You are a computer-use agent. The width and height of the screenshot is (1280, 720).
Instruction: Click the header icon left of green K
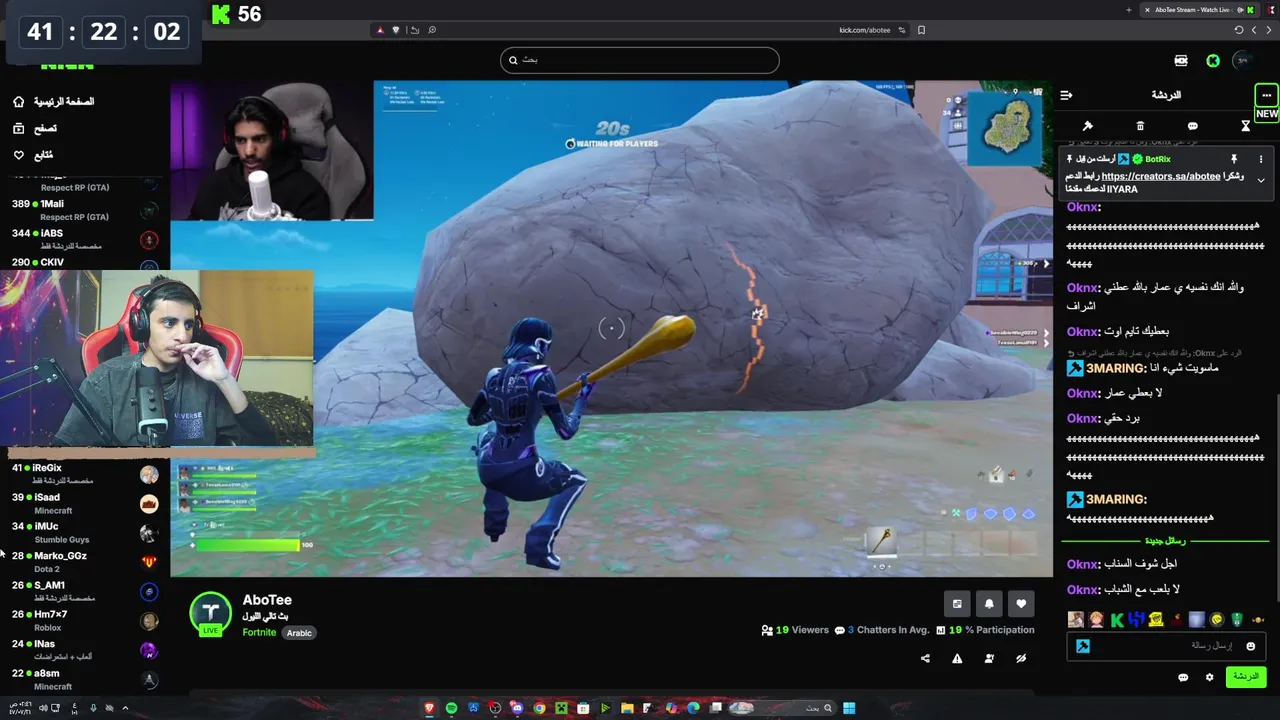click(1181, 61)
